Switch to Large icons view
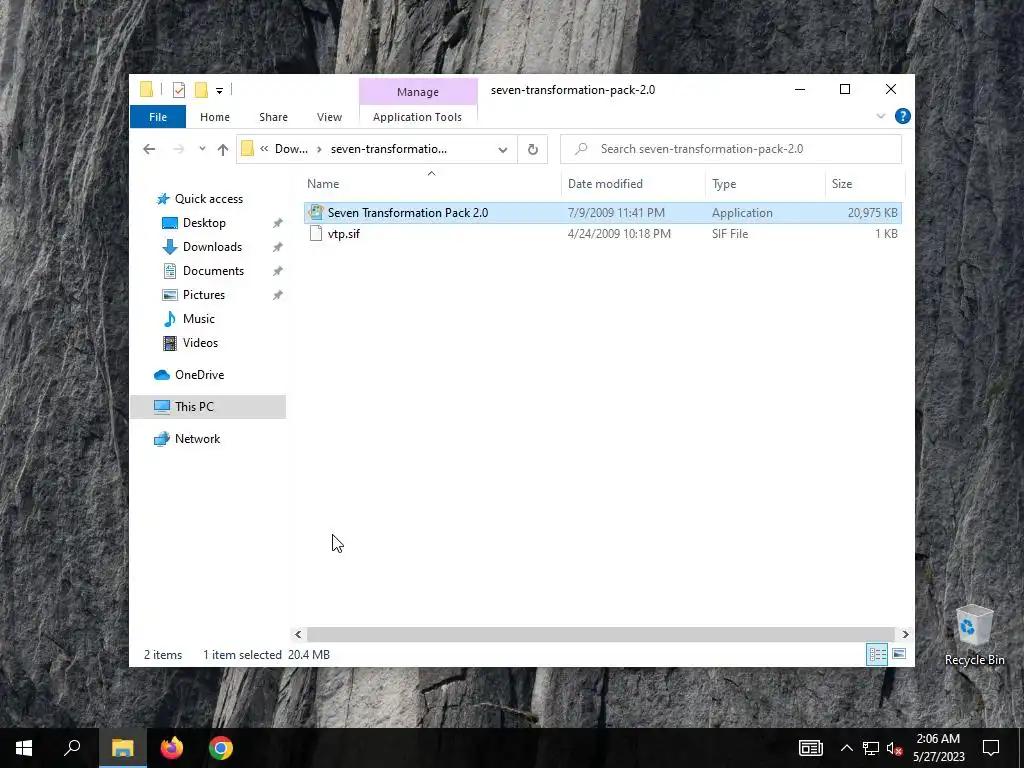1024x768 pixels. click(899, 654)
